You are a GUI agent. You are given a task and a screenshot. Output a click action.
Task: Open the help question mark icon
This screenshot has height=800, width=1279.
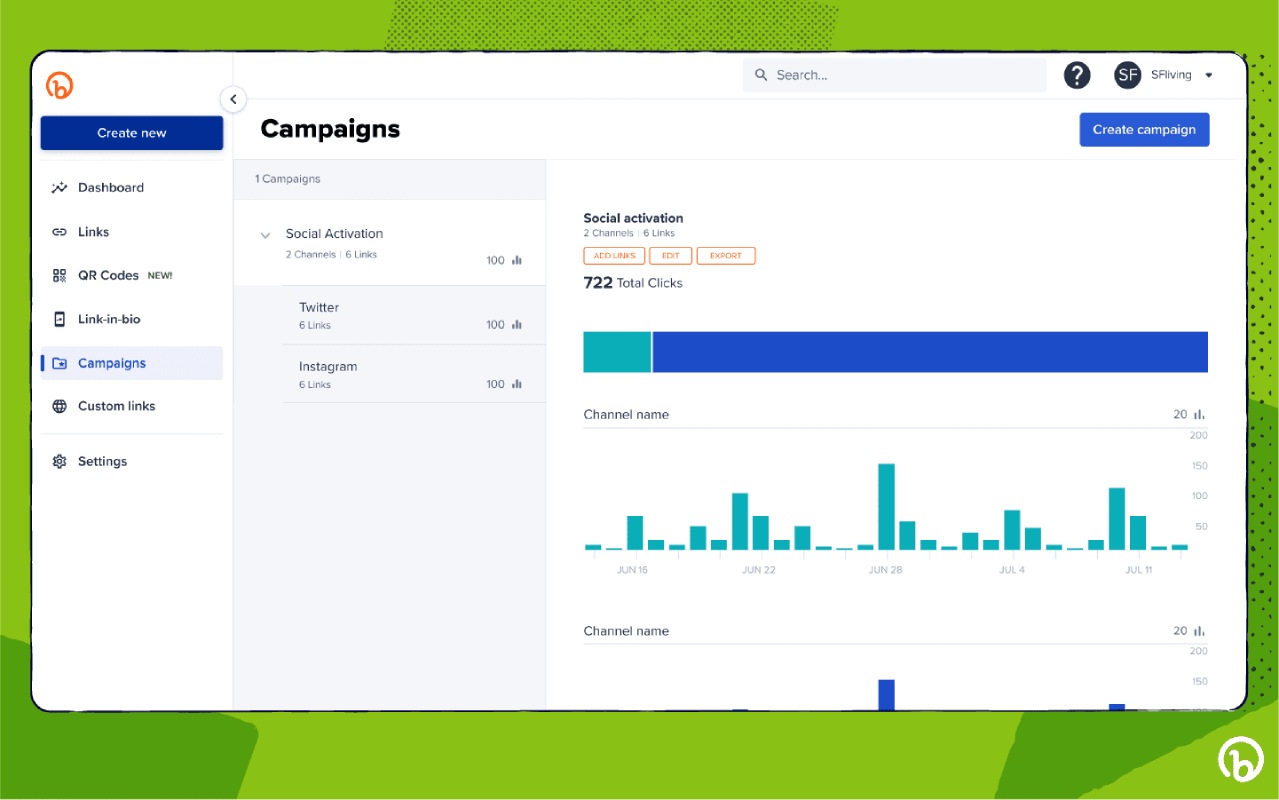[x=1076, y=75]
